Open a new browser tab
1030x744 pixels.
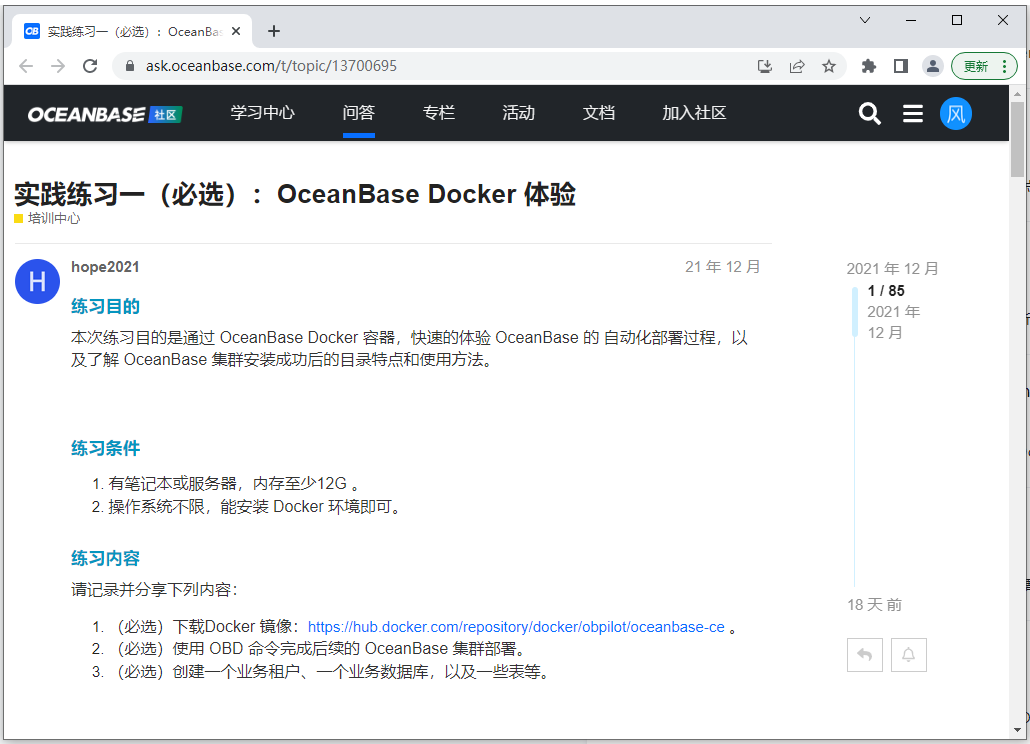coord(274,31)
